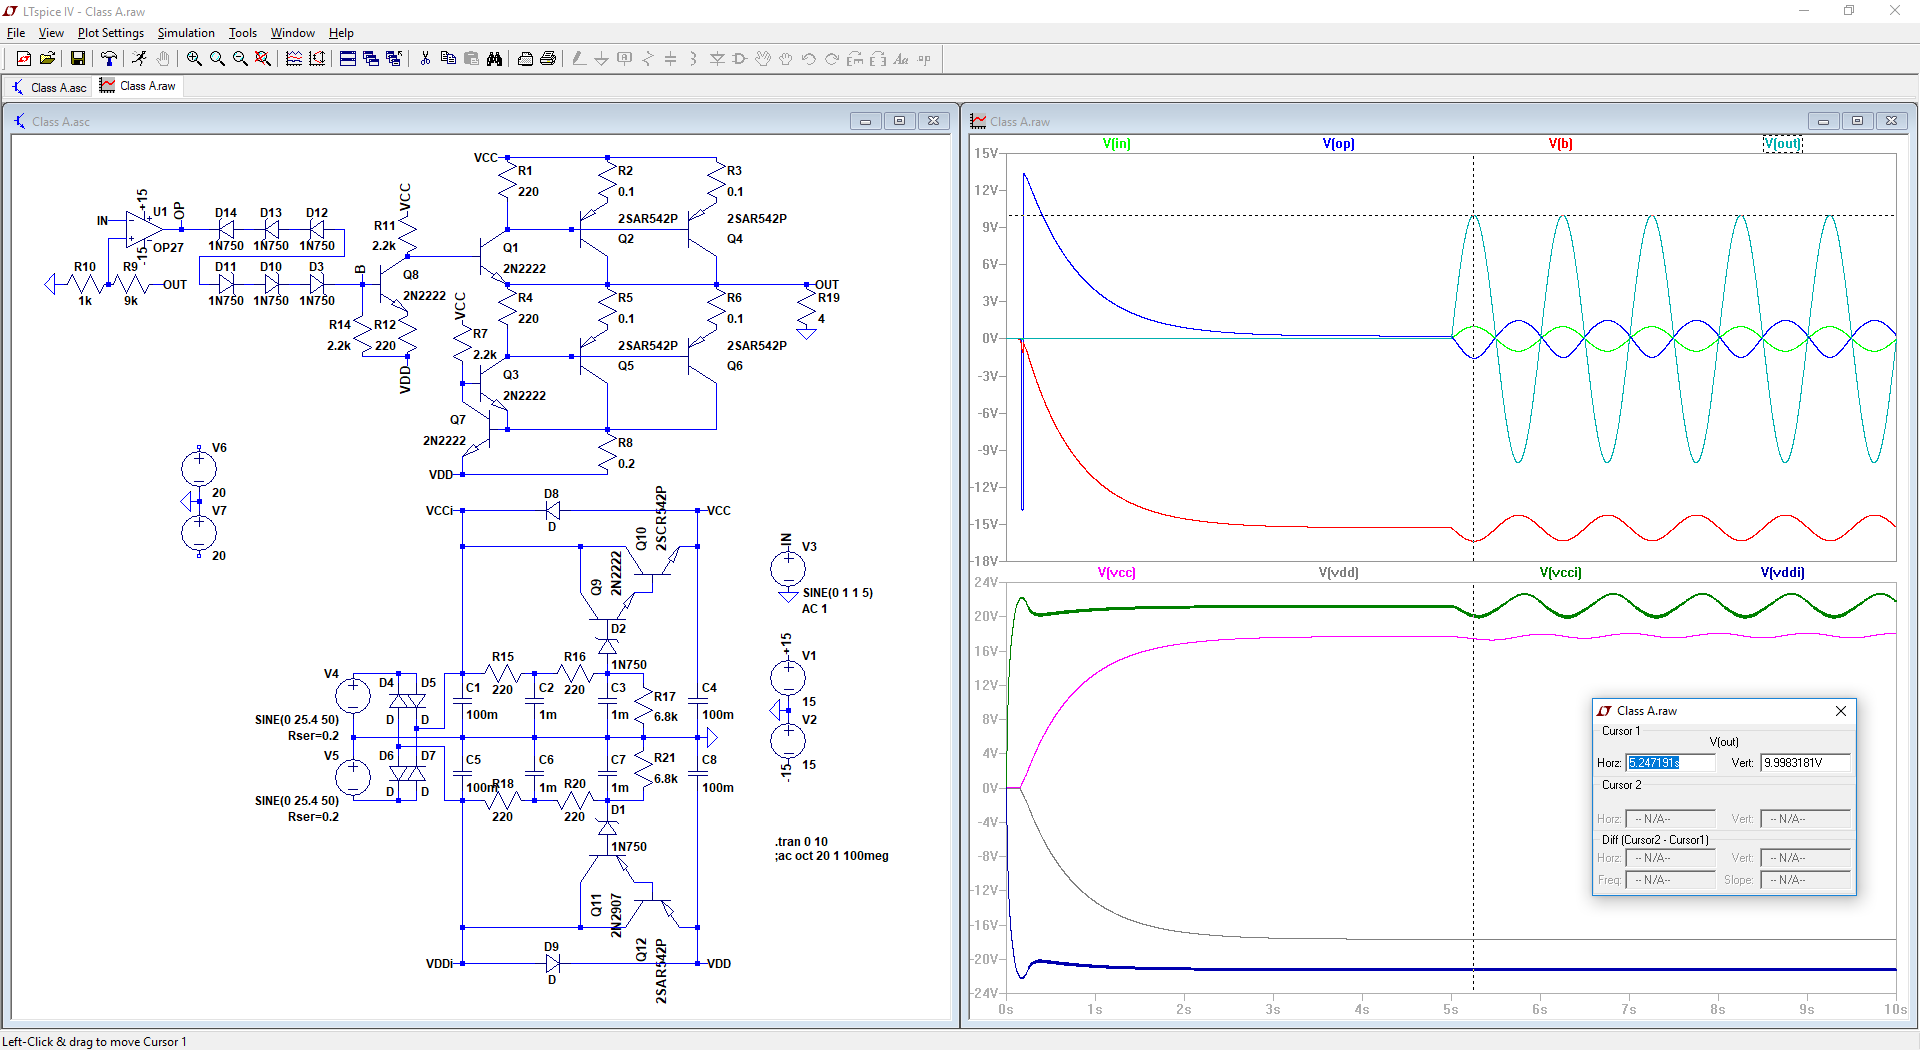Viewport: 1920px width, 1050px height.
Task: Click the V(in) trace label
Action: tap(1116, 144)
